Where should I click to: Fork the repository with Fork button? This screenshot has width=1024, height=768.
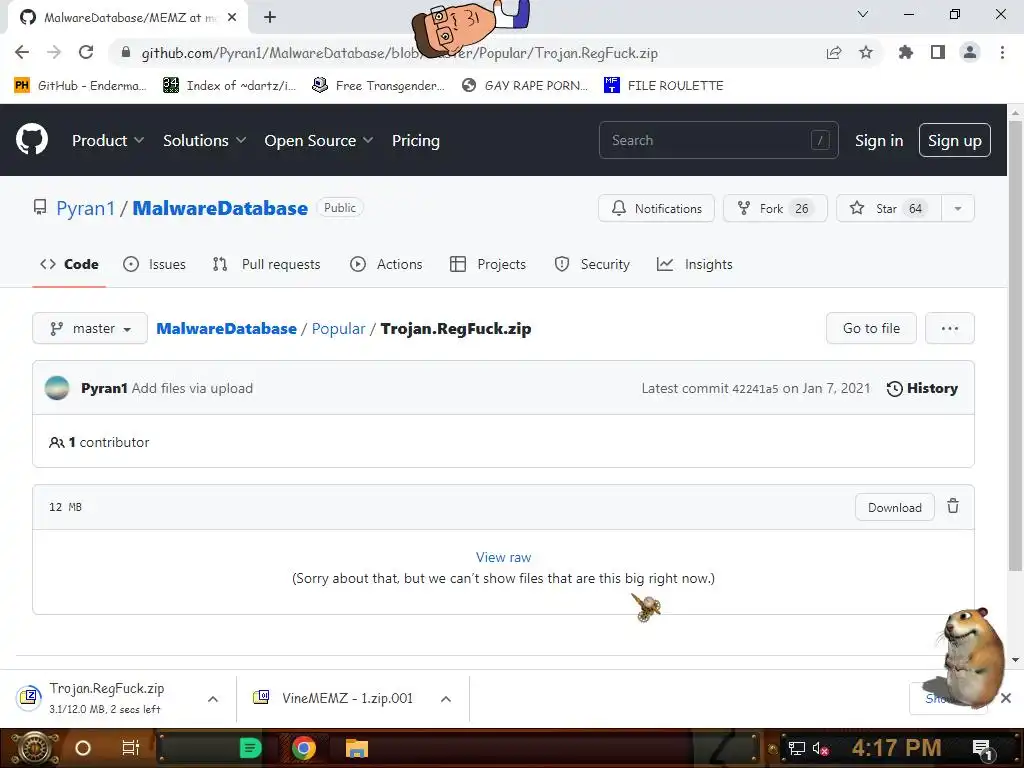(775, 208)
